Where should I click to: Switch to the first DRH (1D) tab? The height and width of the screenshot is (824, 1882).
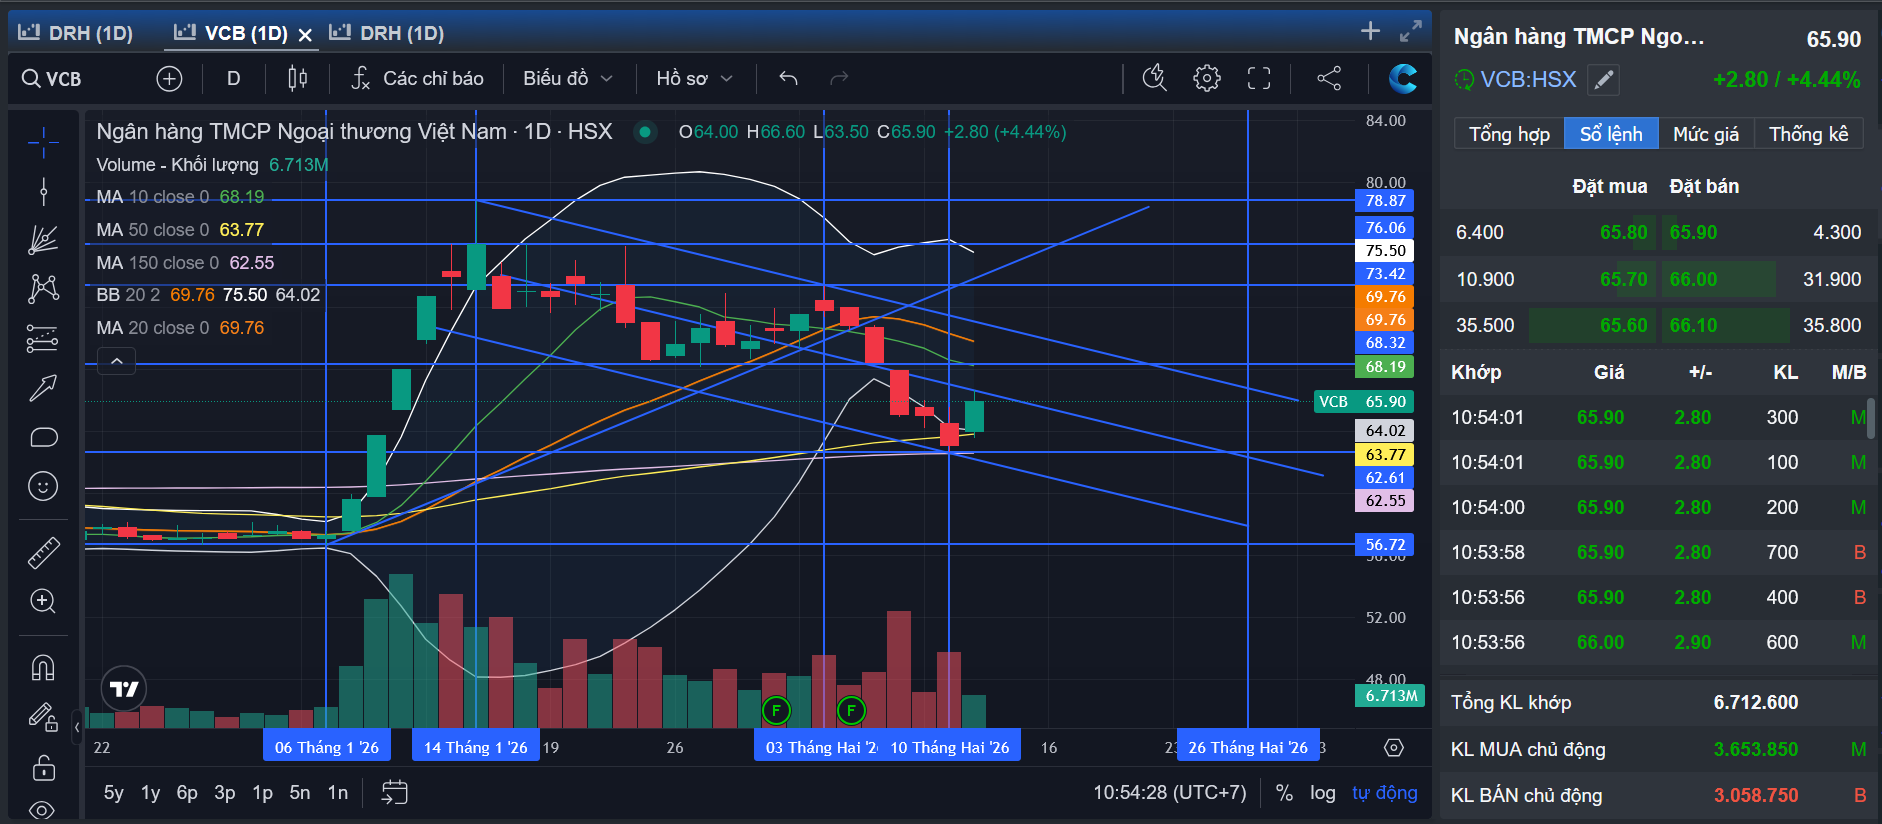(76, 33)
